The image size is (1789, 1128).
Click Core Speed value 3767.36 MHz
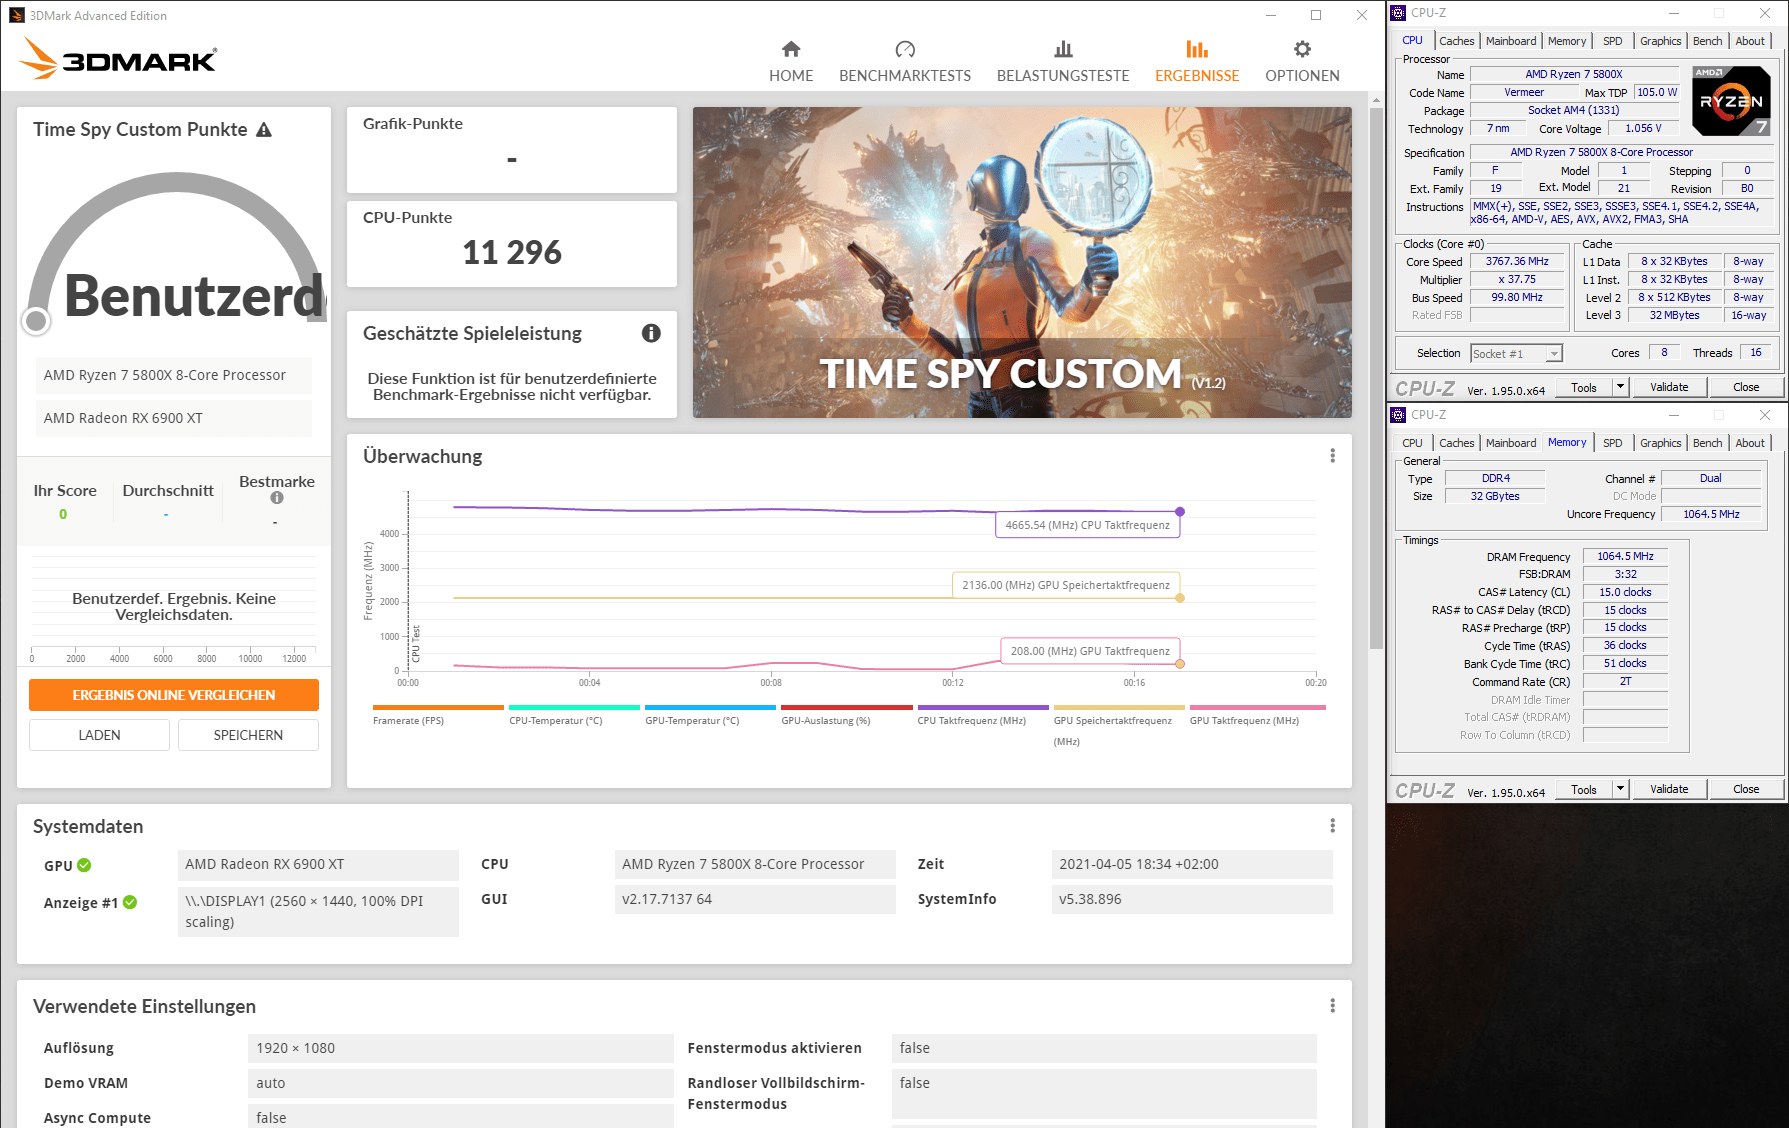[1517, 262]
